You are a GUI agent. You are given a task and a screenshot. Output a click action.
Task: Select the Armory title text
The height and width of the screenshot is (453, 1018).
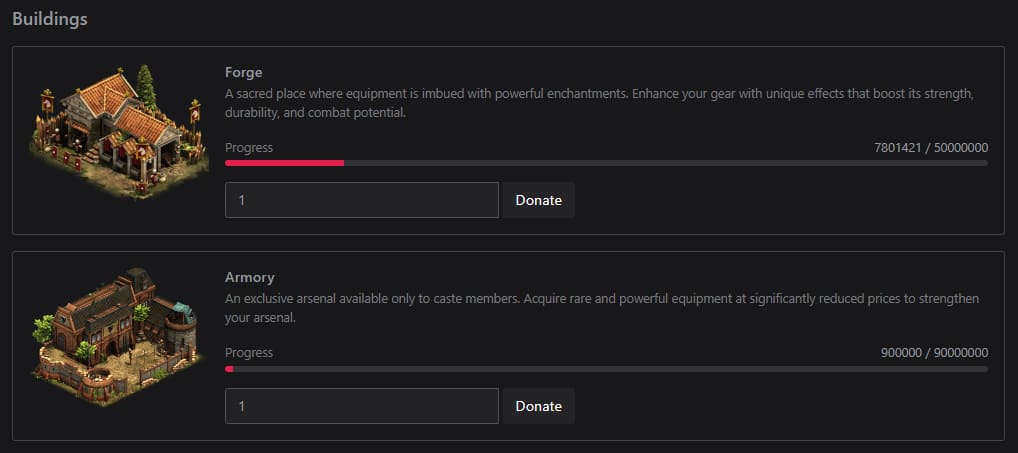click(250, 277)
